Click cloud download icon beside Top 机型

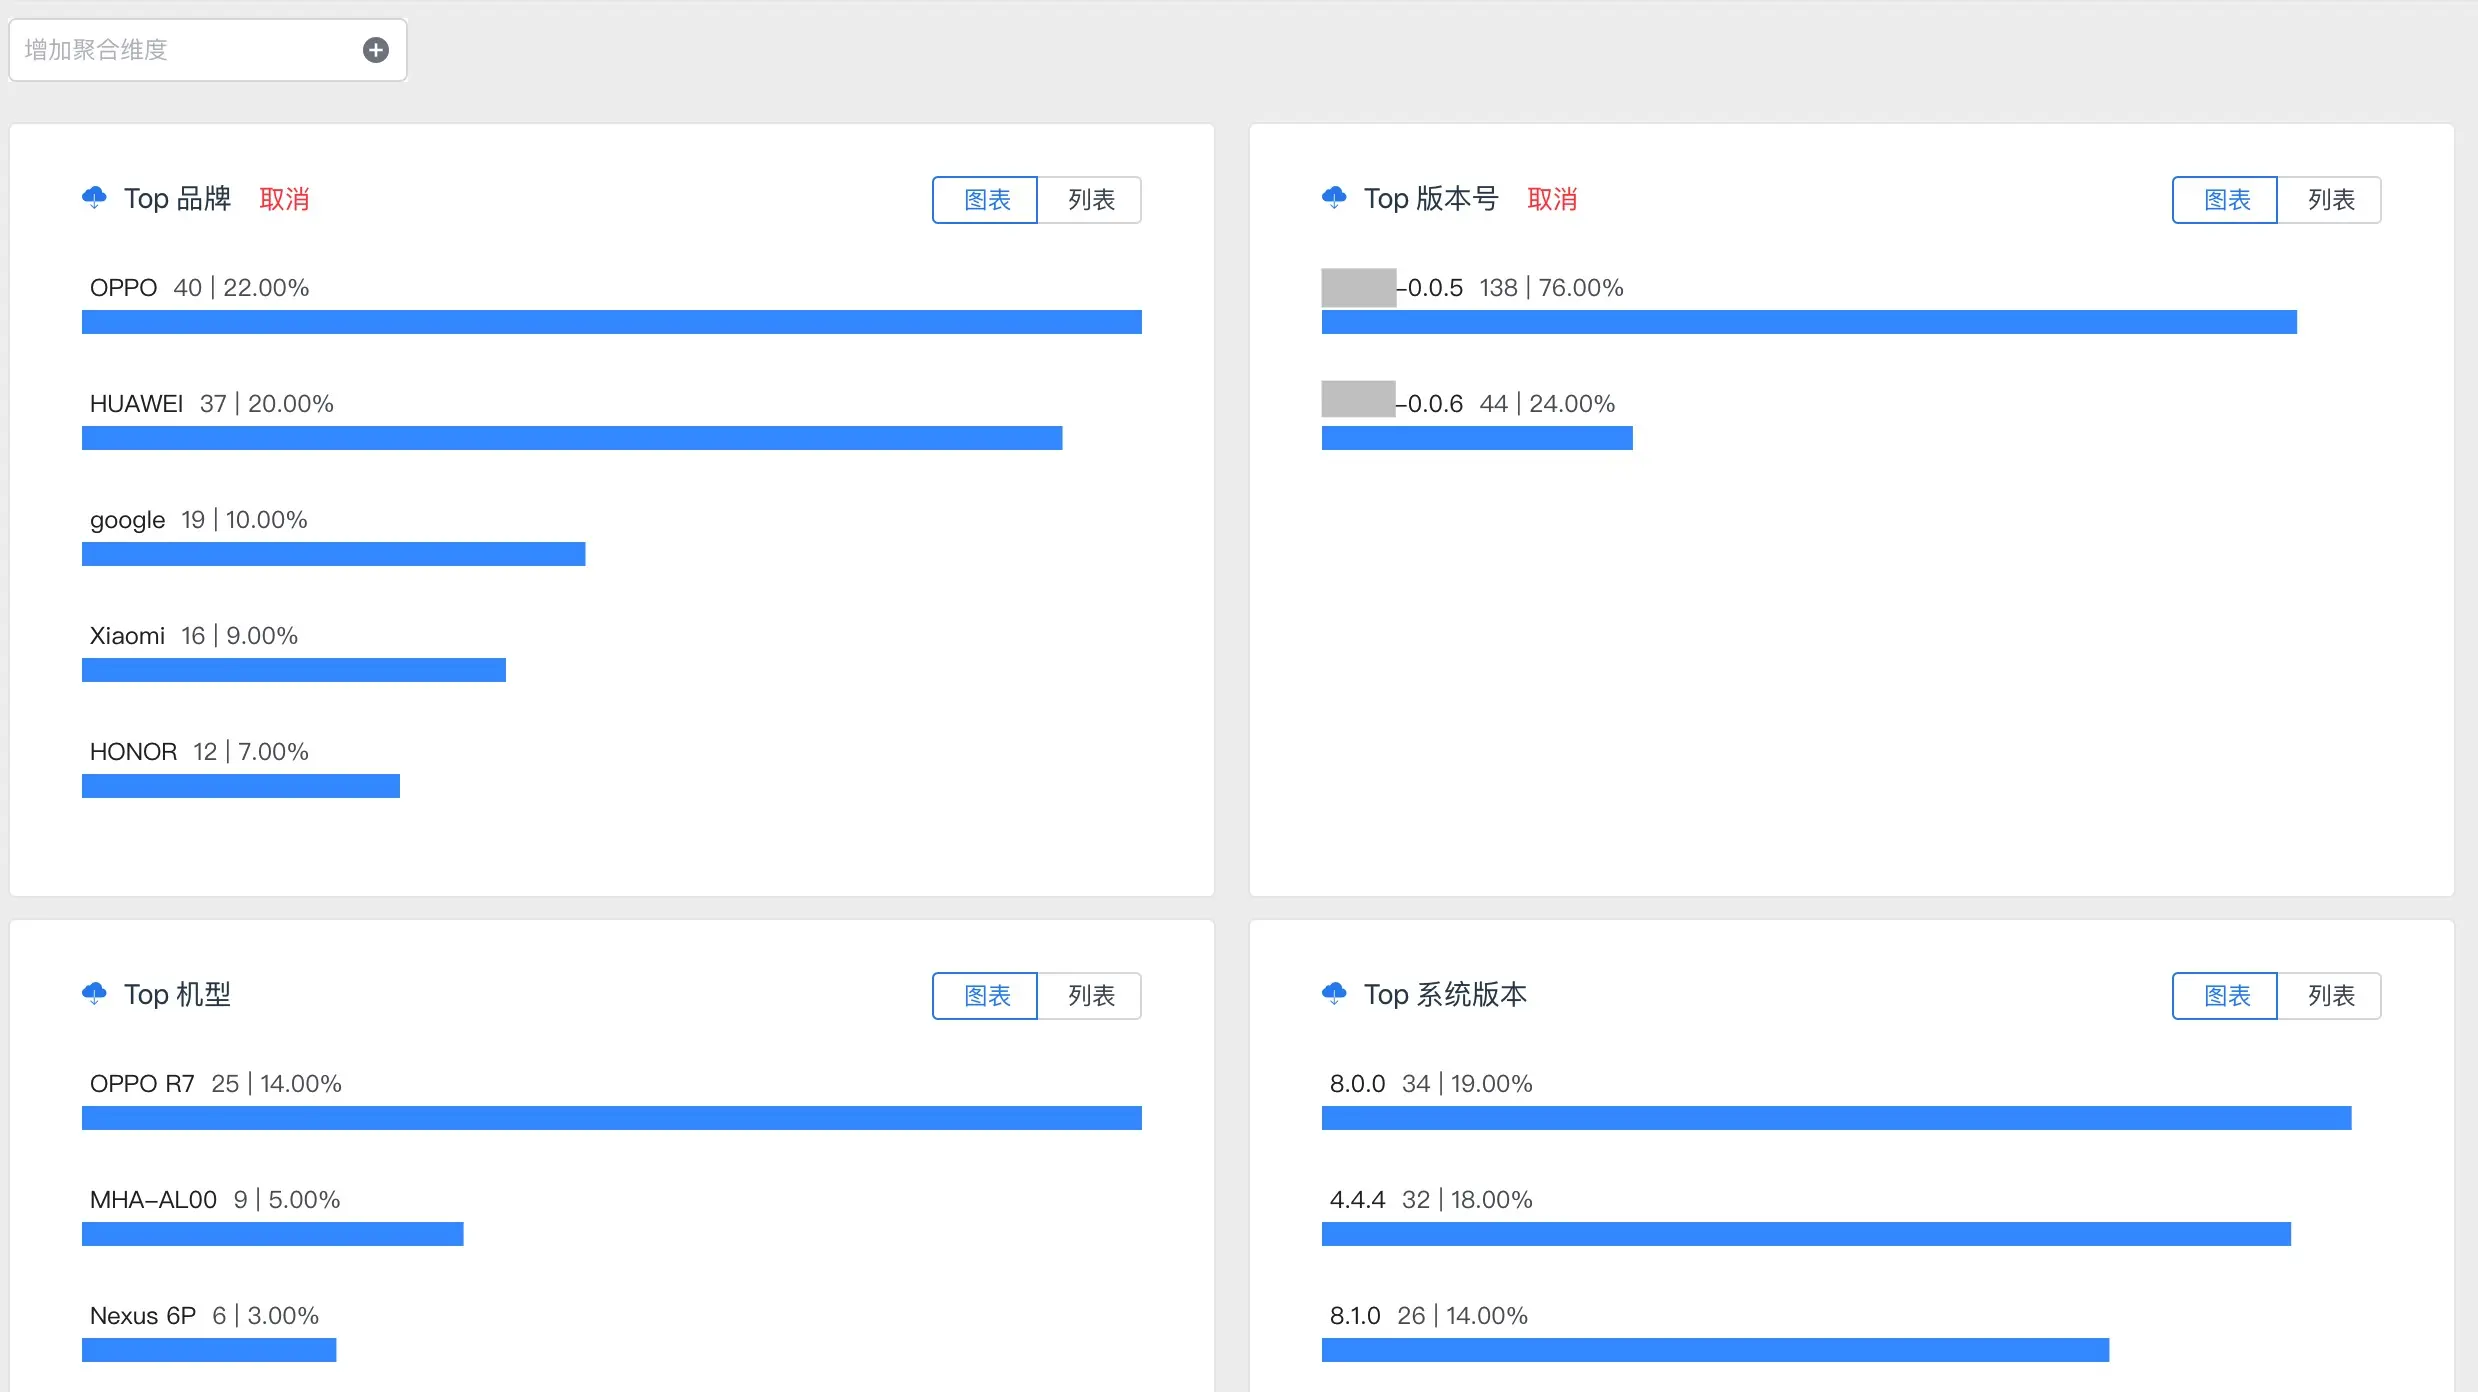point(94,993)
